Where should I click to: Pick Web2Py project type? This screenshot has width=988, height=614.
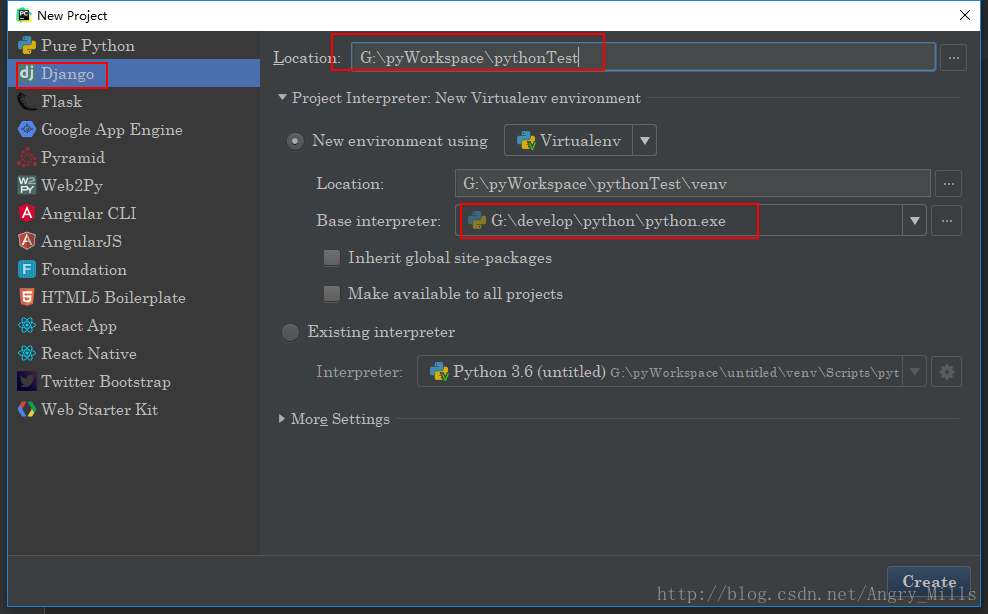coord(134,185)
